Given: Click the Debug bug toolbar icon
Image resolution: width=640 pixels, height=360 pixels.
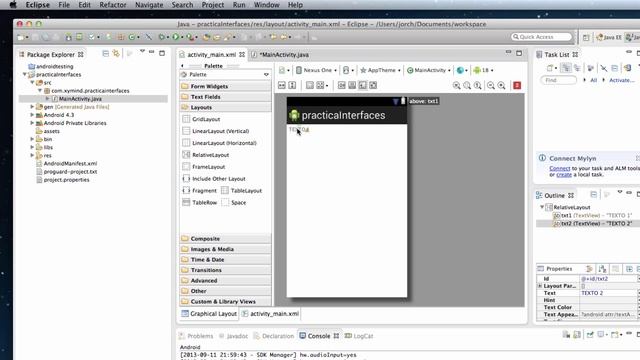Looking at the screenshot, I should pos(162,37).
